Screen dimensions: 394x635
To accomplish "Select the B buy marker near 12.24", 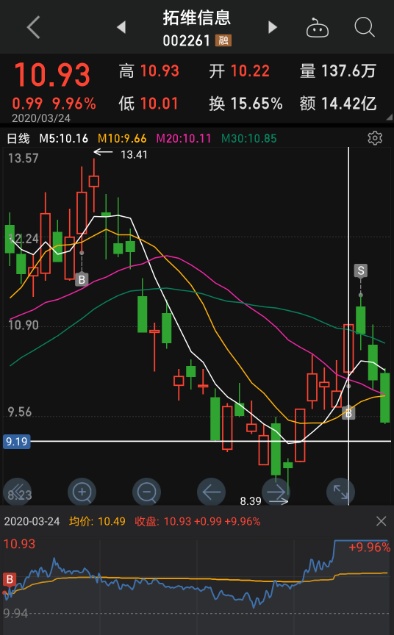I will pos(82,279).
